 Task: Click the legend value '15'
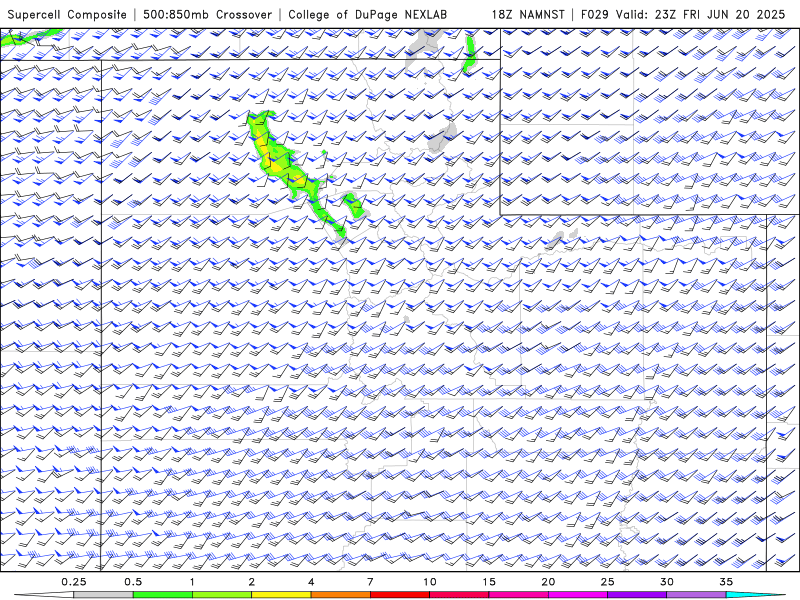489,582
